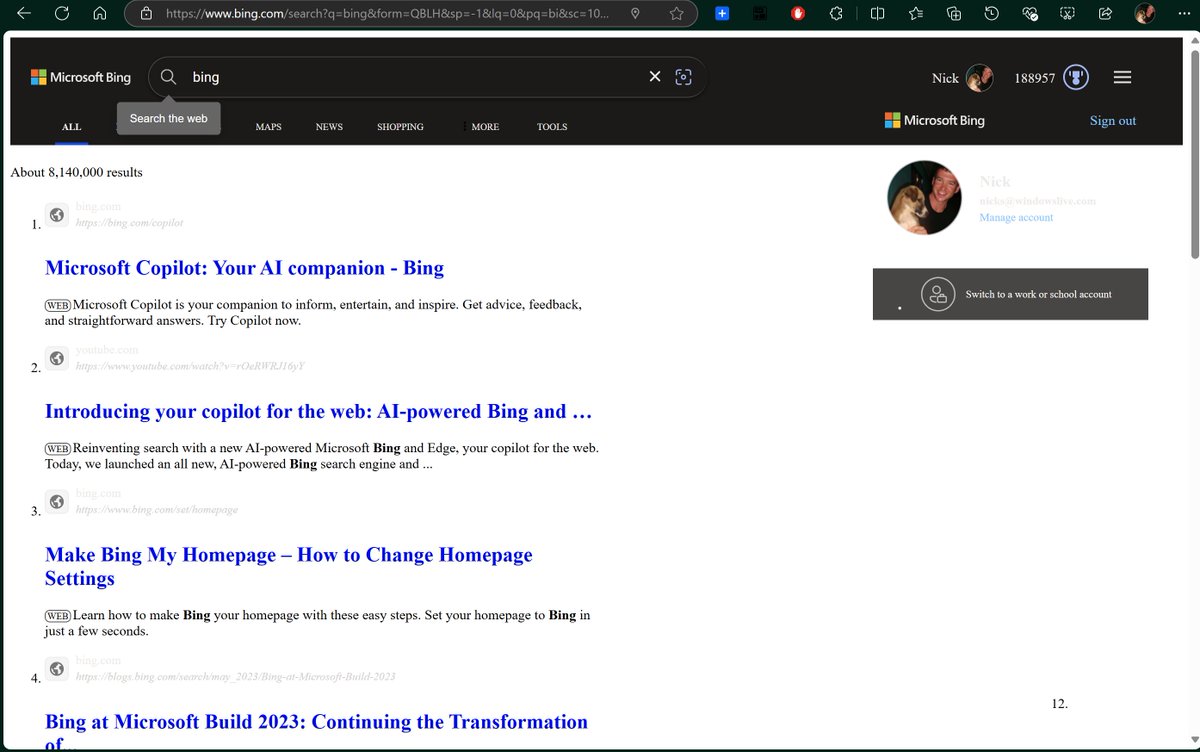Screen dimensions: 1200x752
Task: Click the switch account icon in the gray banner
Action: [x=938, y=294]
